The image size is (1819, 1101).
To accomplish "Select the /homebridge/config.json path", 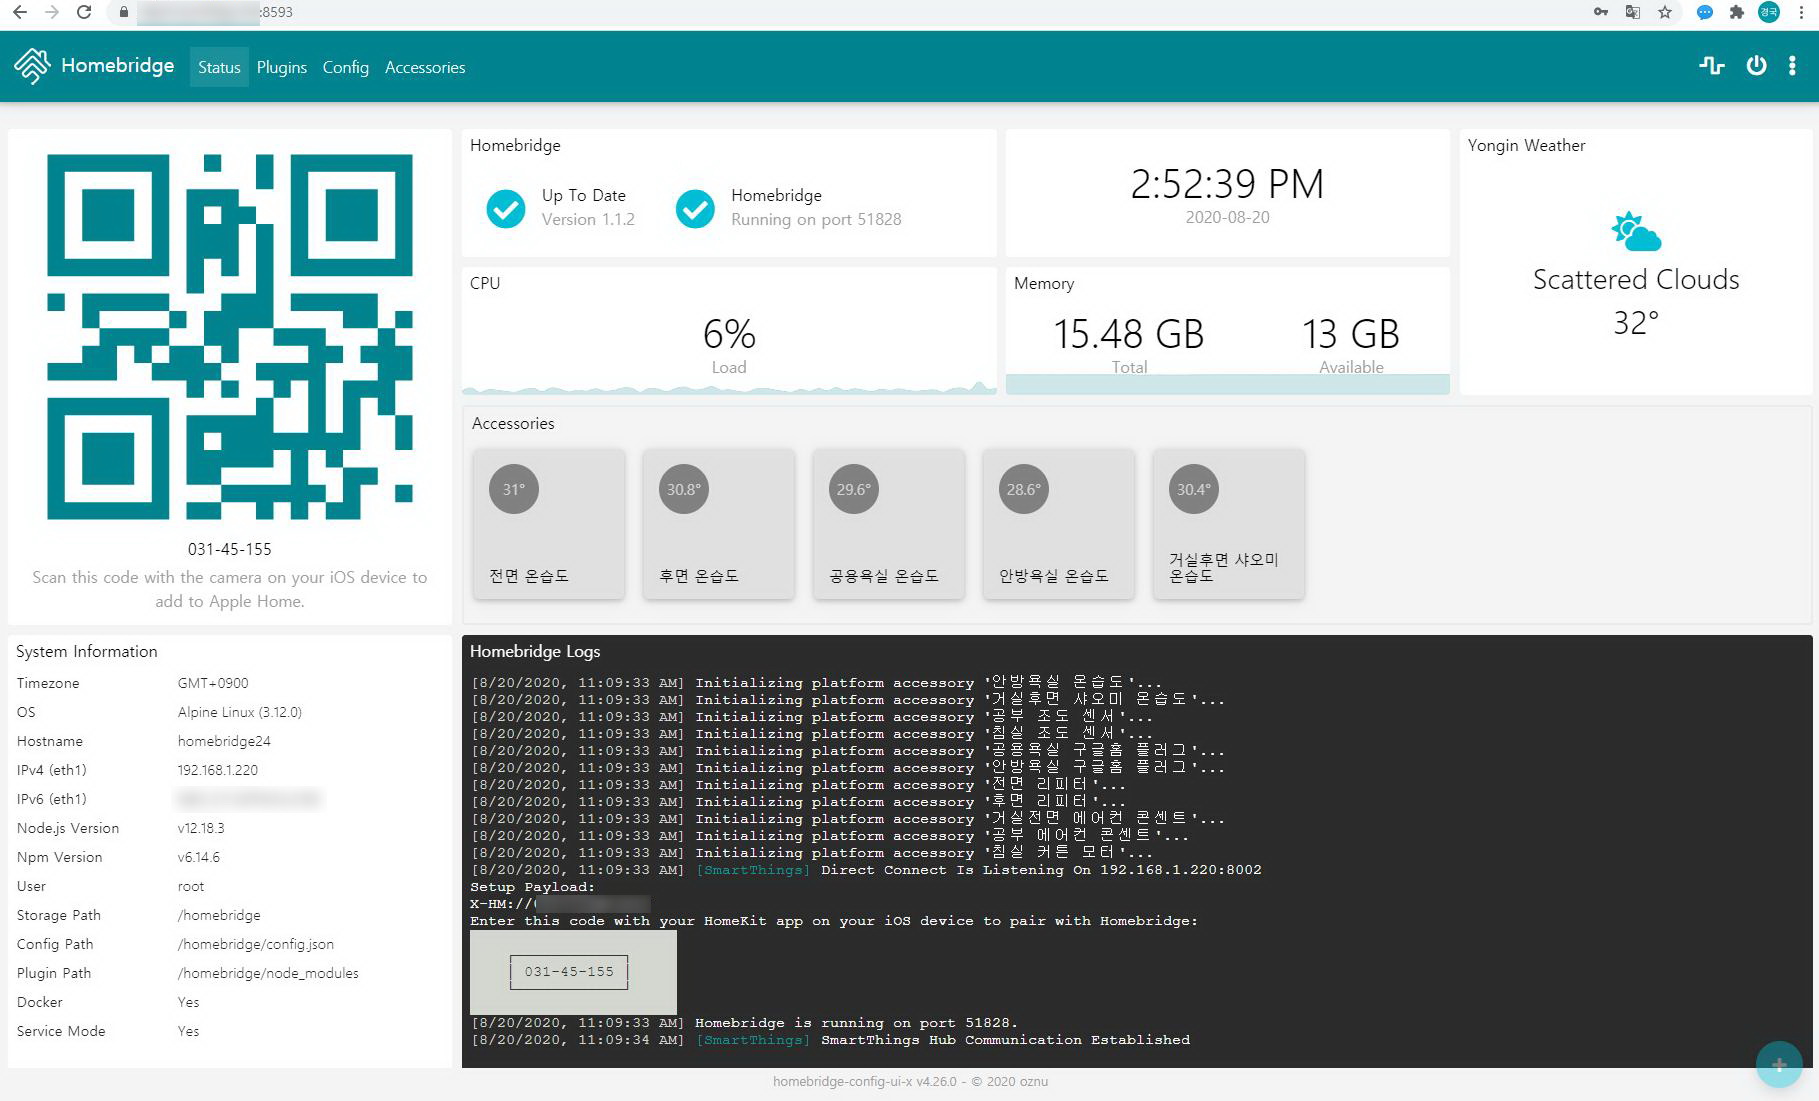I will point(256,944).
